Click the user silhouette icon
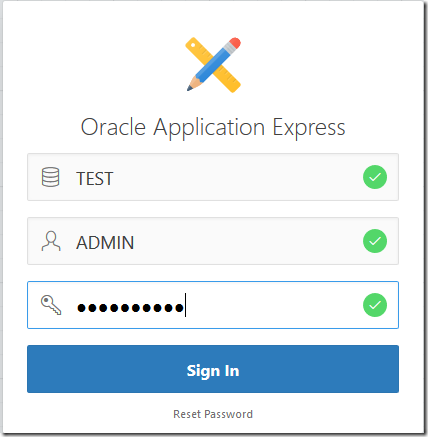The image size is (428, 437). (51, 241)
